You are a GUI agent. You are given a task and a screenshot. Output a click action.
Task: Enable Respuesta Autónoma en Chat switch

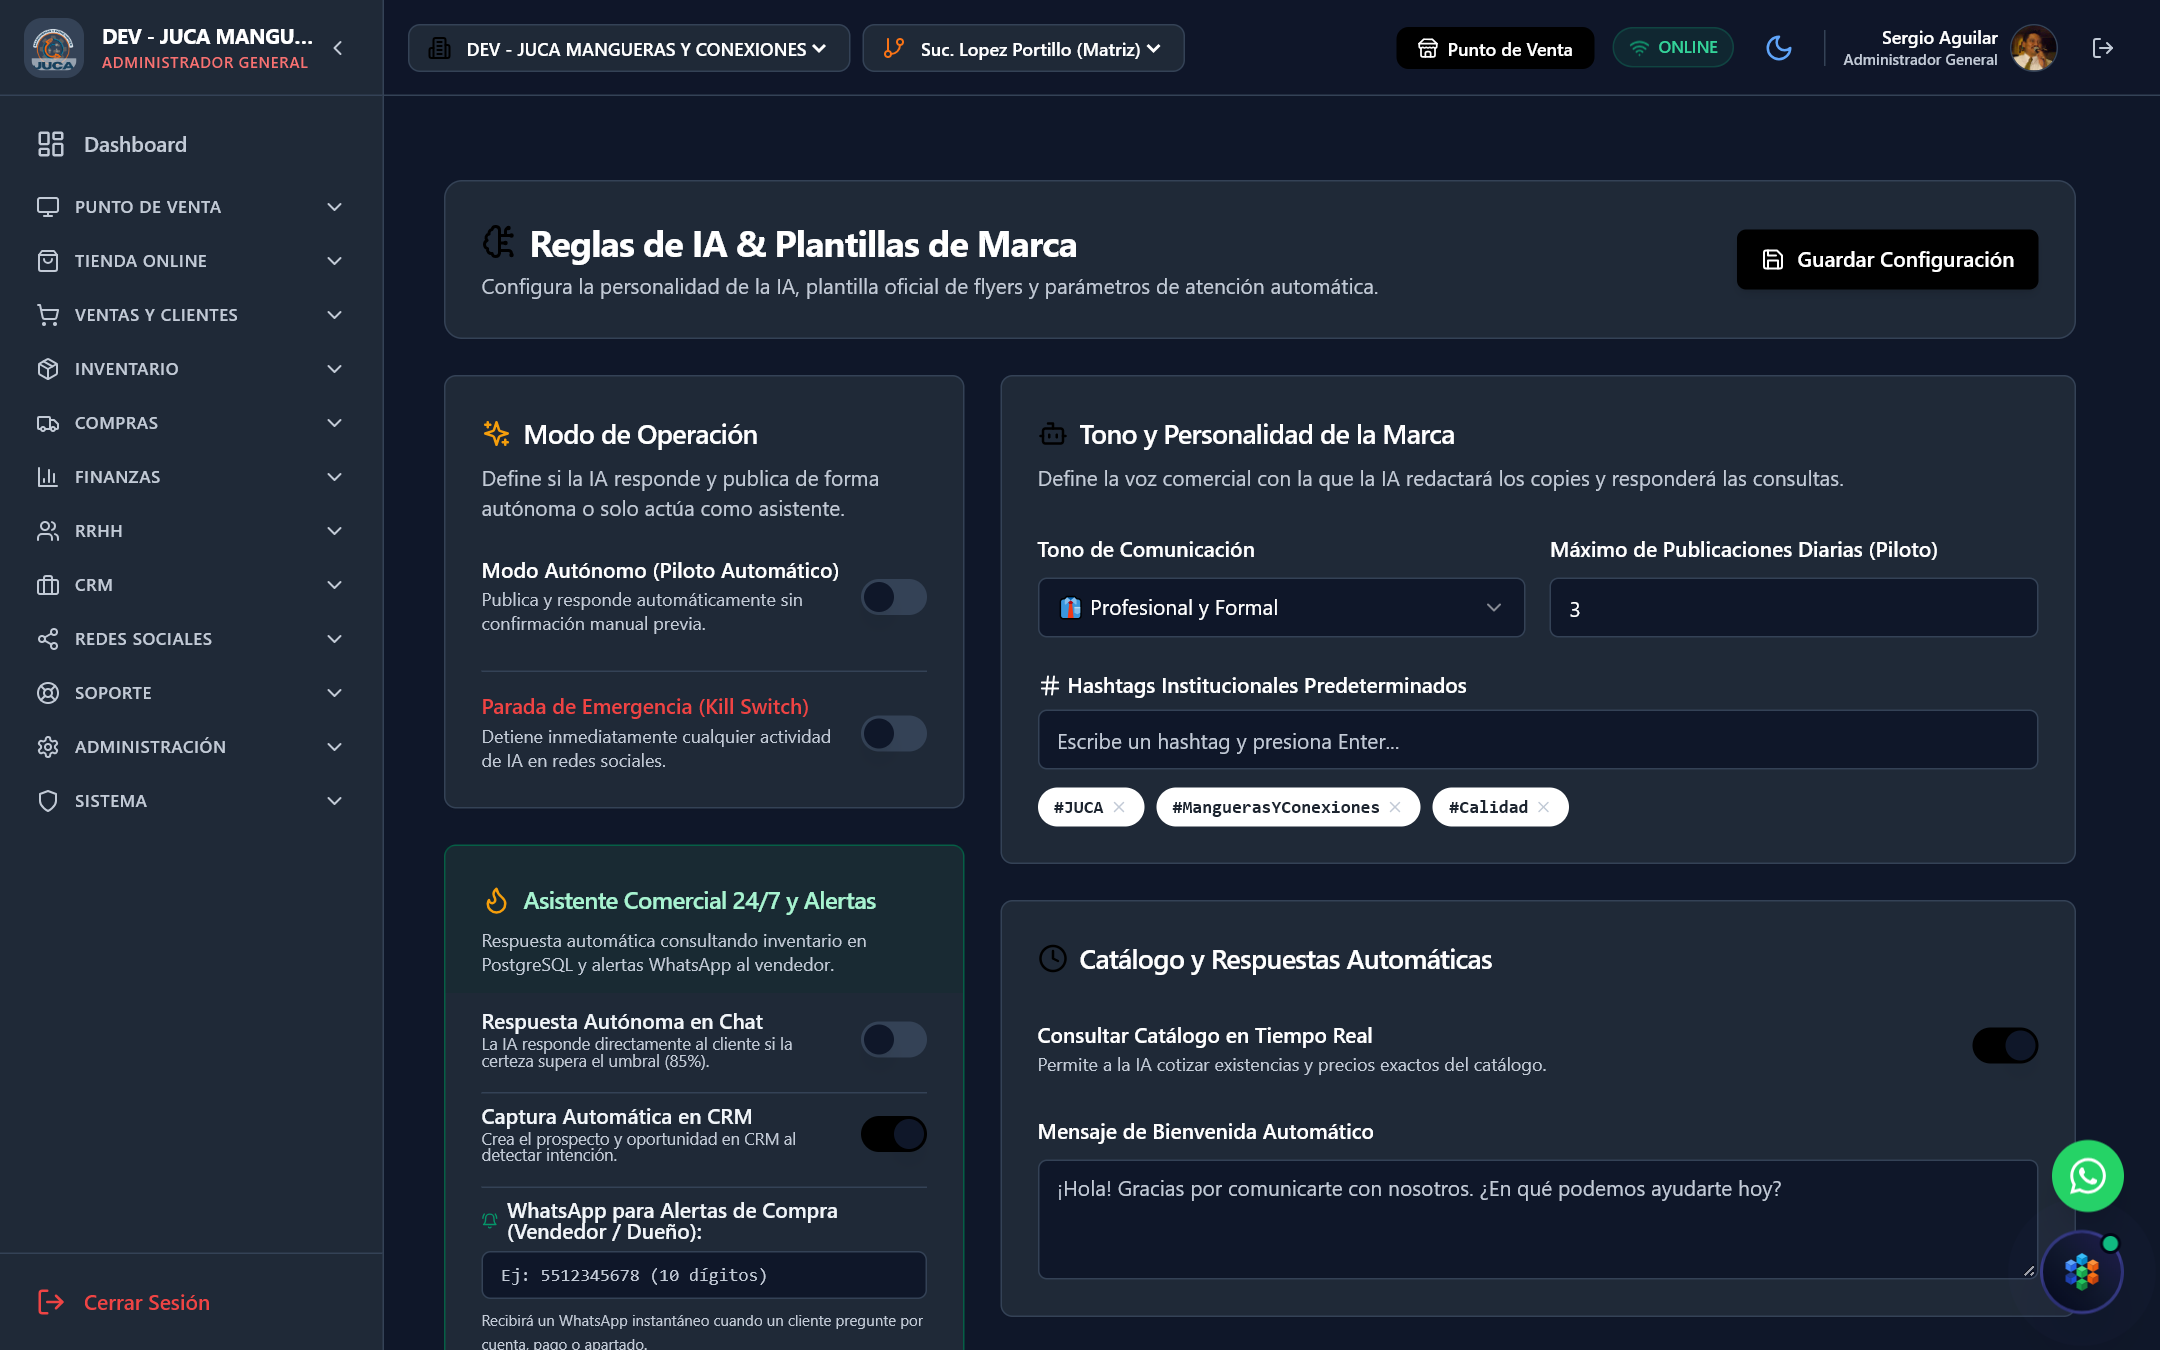894,1039
